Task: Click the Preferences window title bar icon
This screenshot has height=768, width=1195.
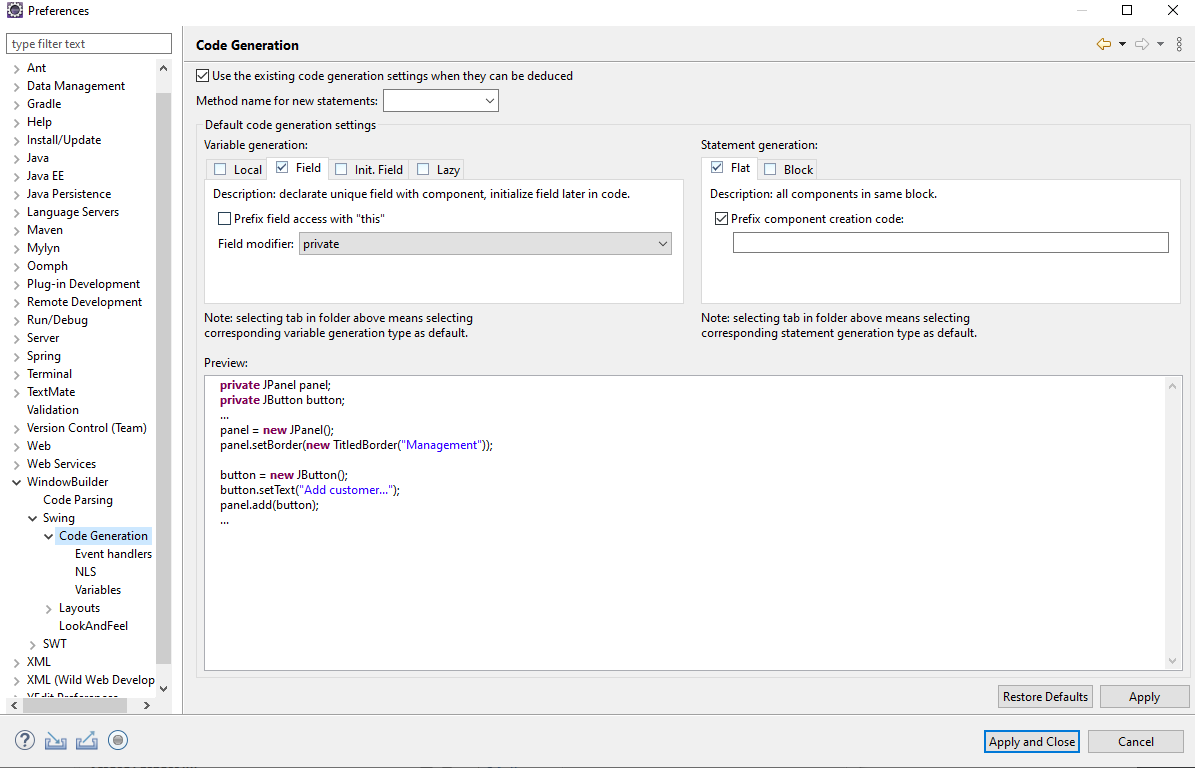Action: point(14,10)
